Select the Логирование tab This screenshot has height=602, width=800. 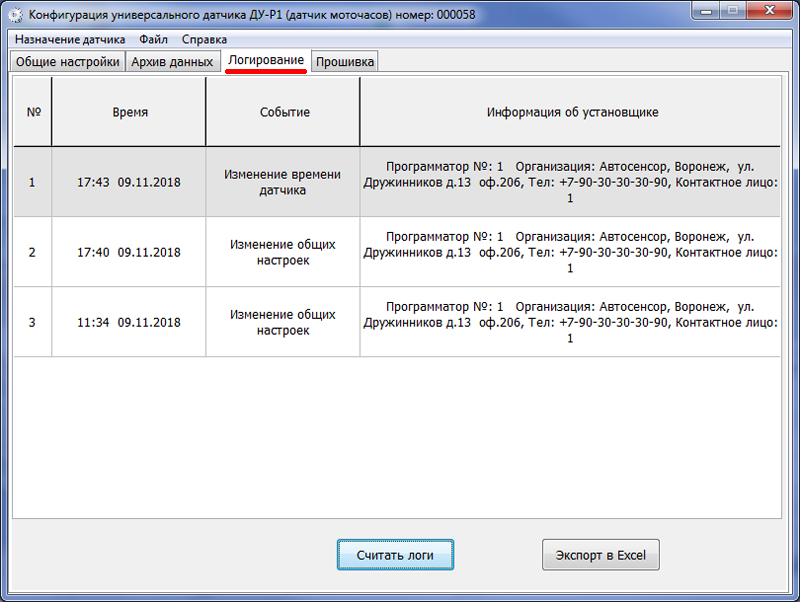click(266, 60)
